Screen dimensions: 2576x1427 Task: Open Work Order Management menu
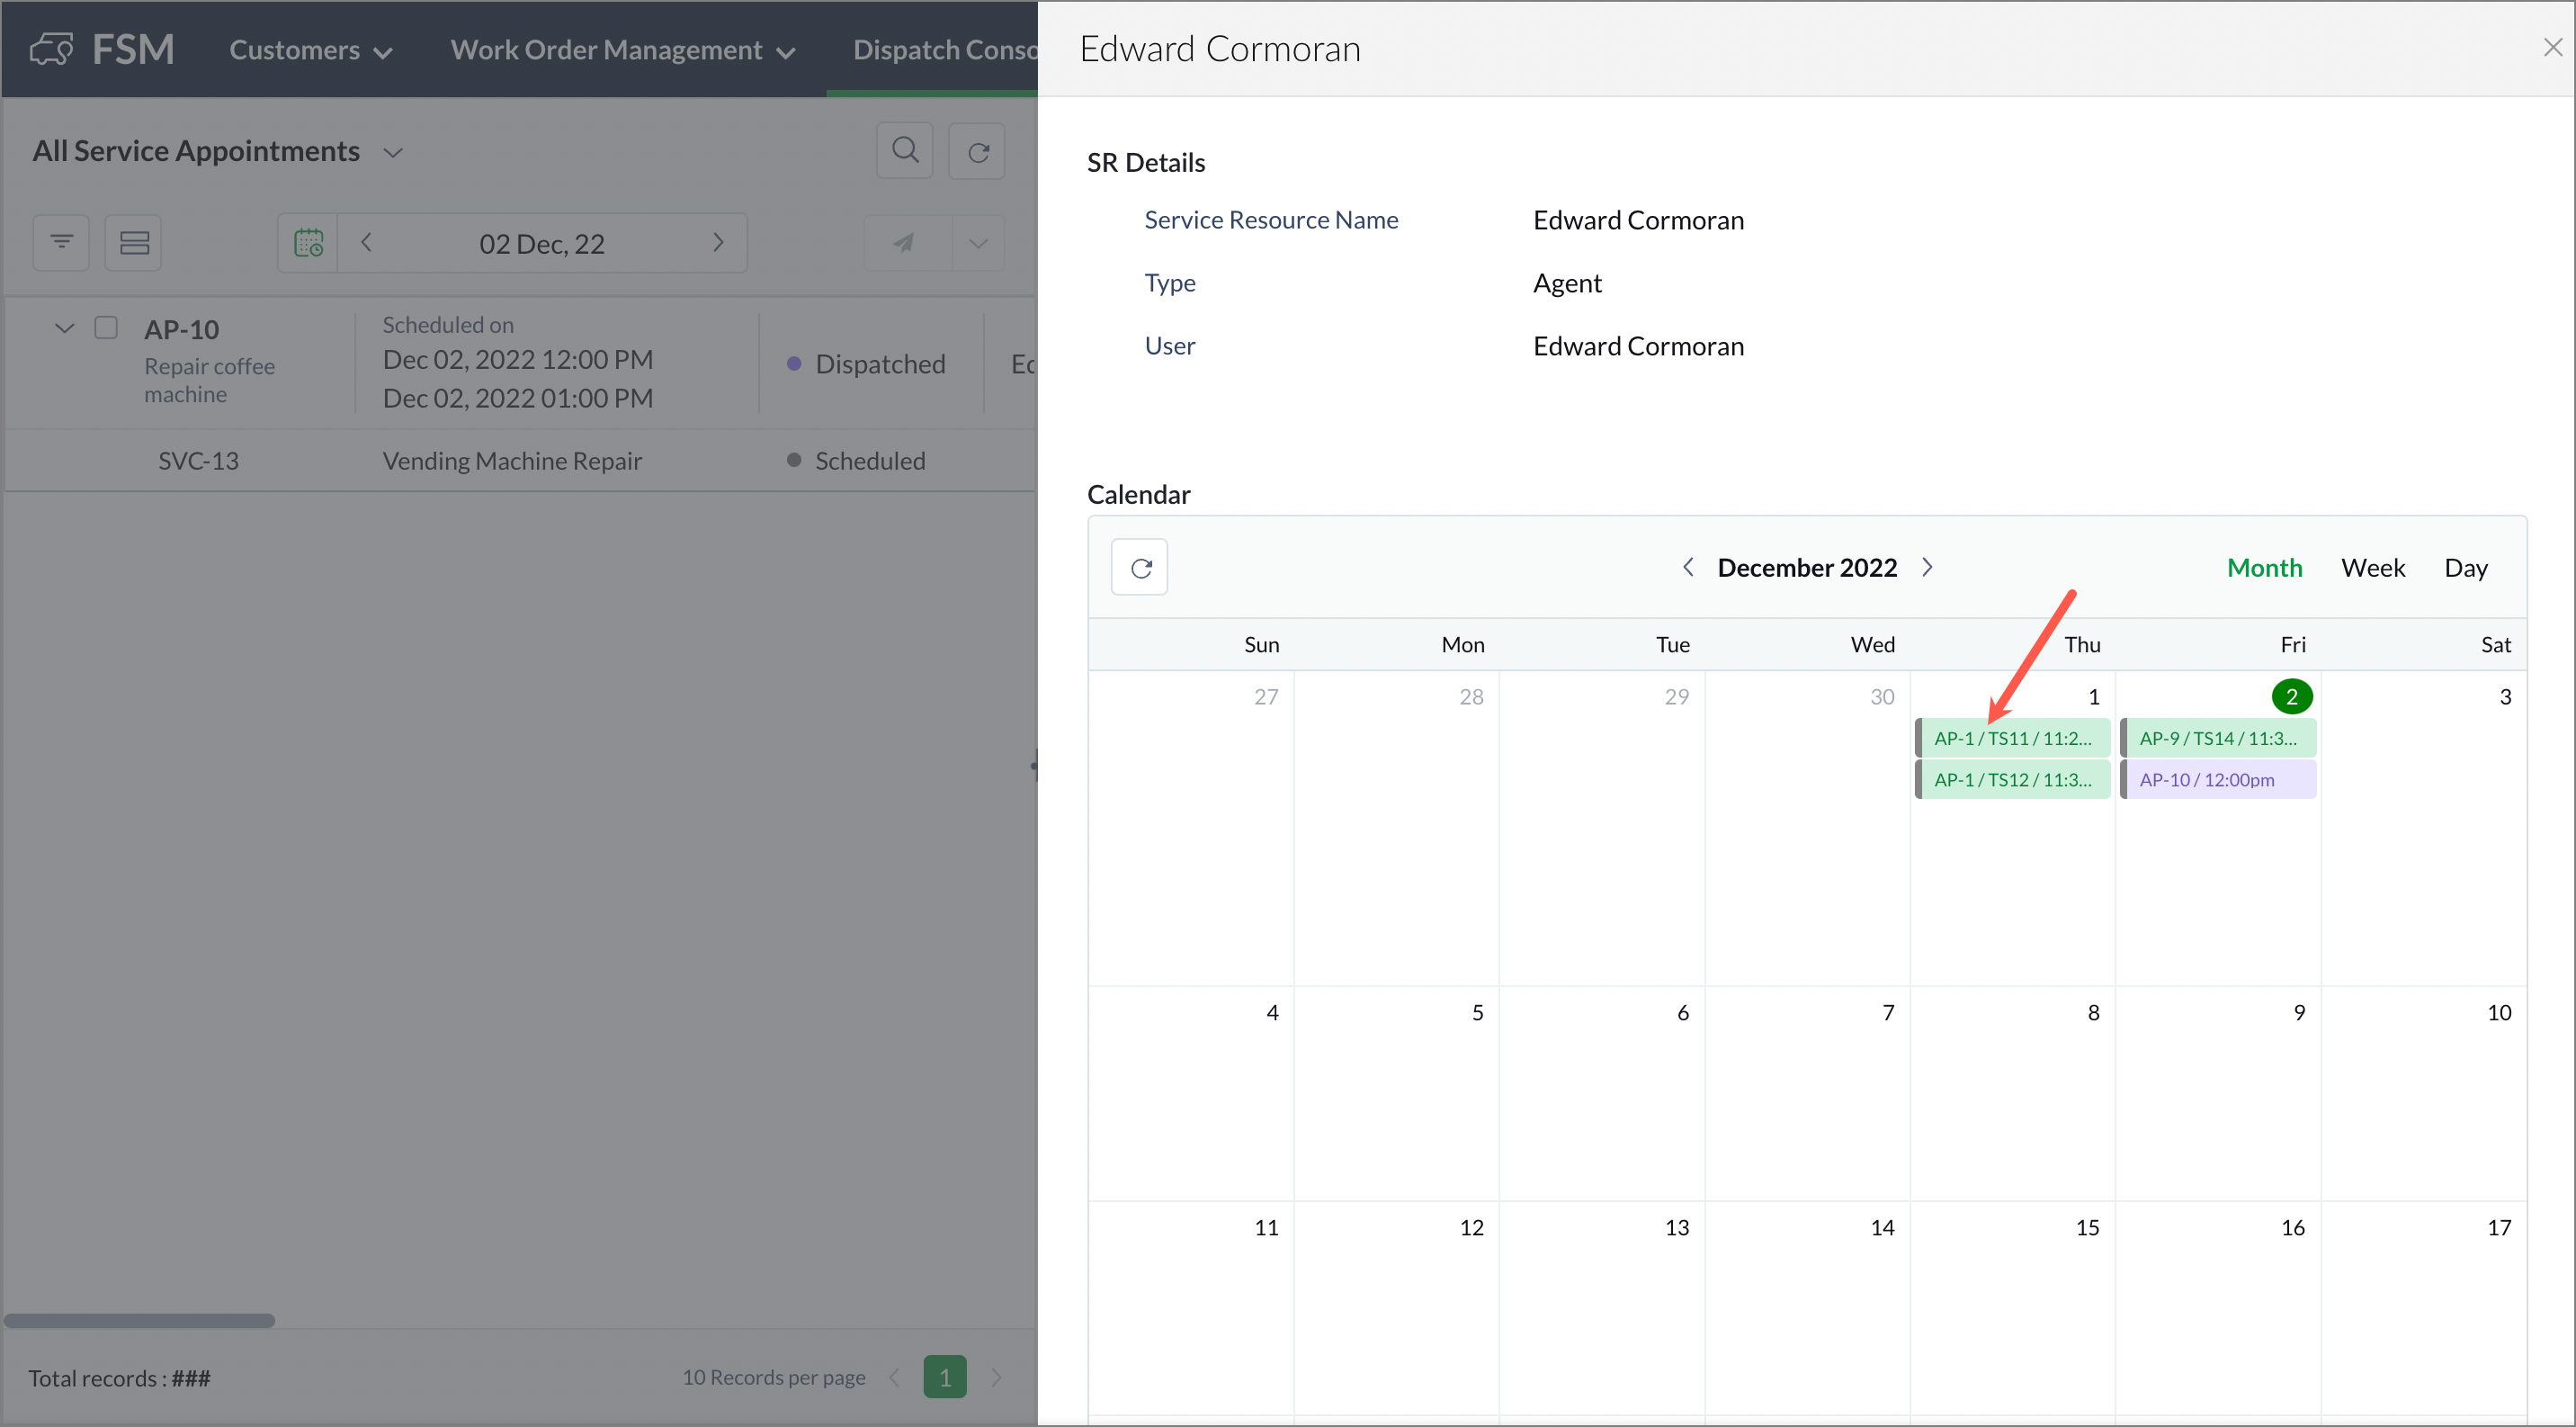(622, 50)
